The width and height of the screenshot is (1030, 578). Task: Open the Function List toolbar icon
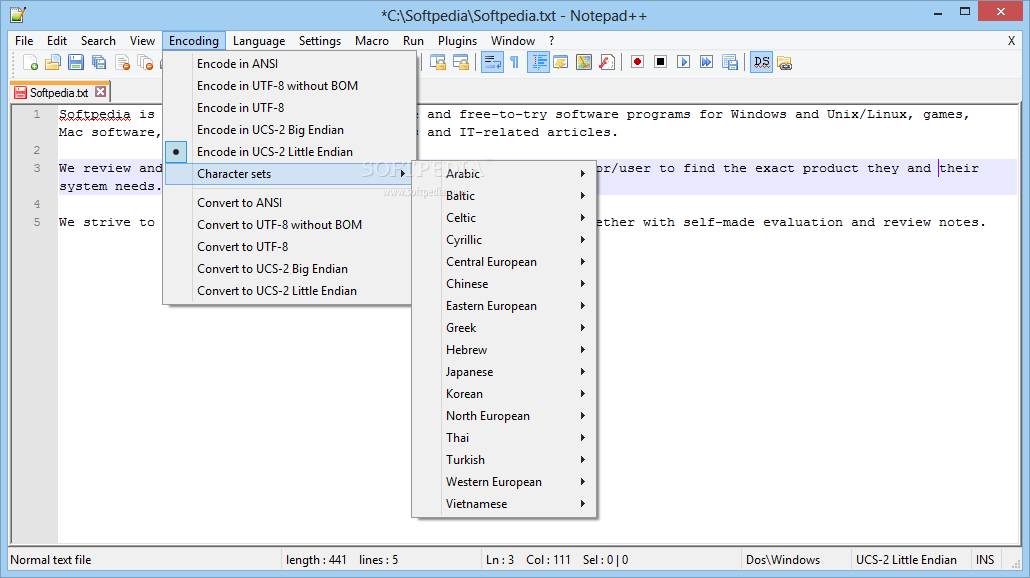[607, 62]
